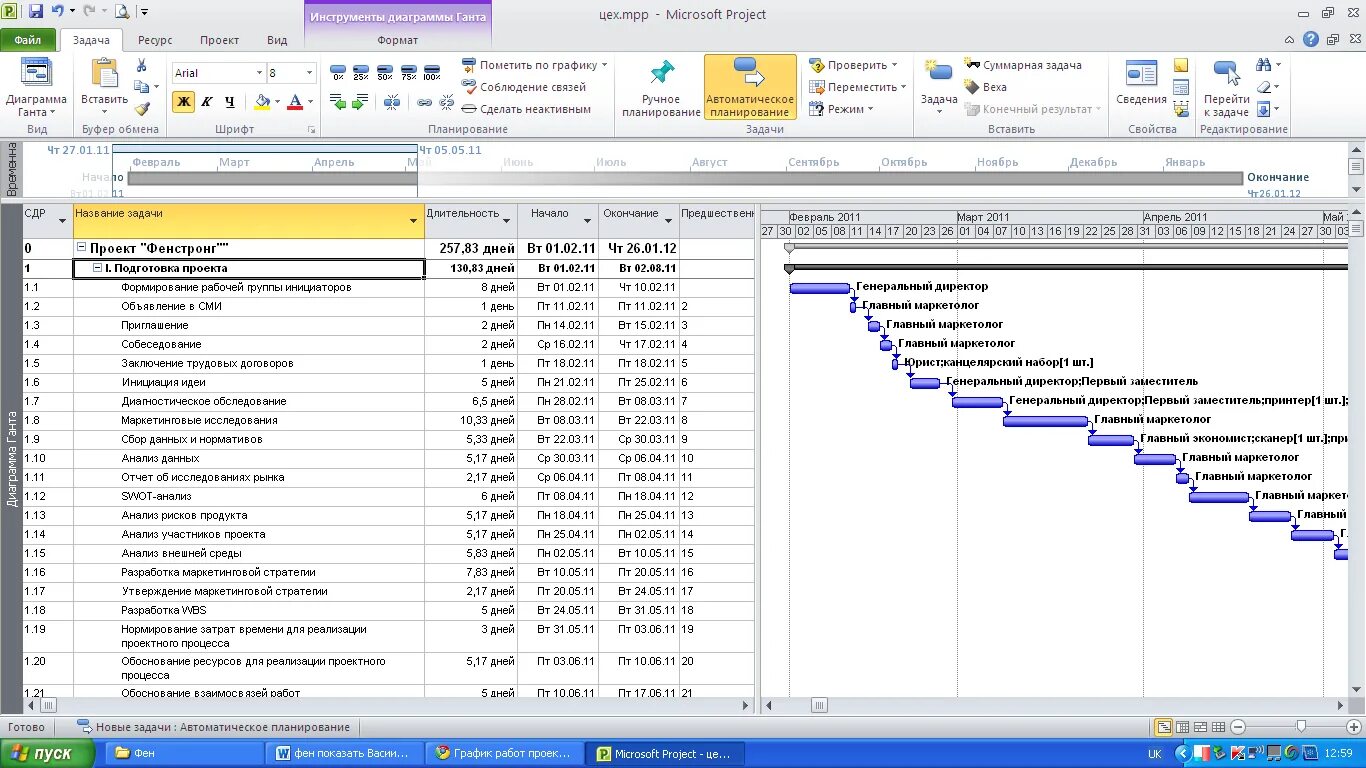The height and width of the screenshot is (768, 1366).
Task: Collapse I. Подготовка проекта group
Action: tap(97, 268)
